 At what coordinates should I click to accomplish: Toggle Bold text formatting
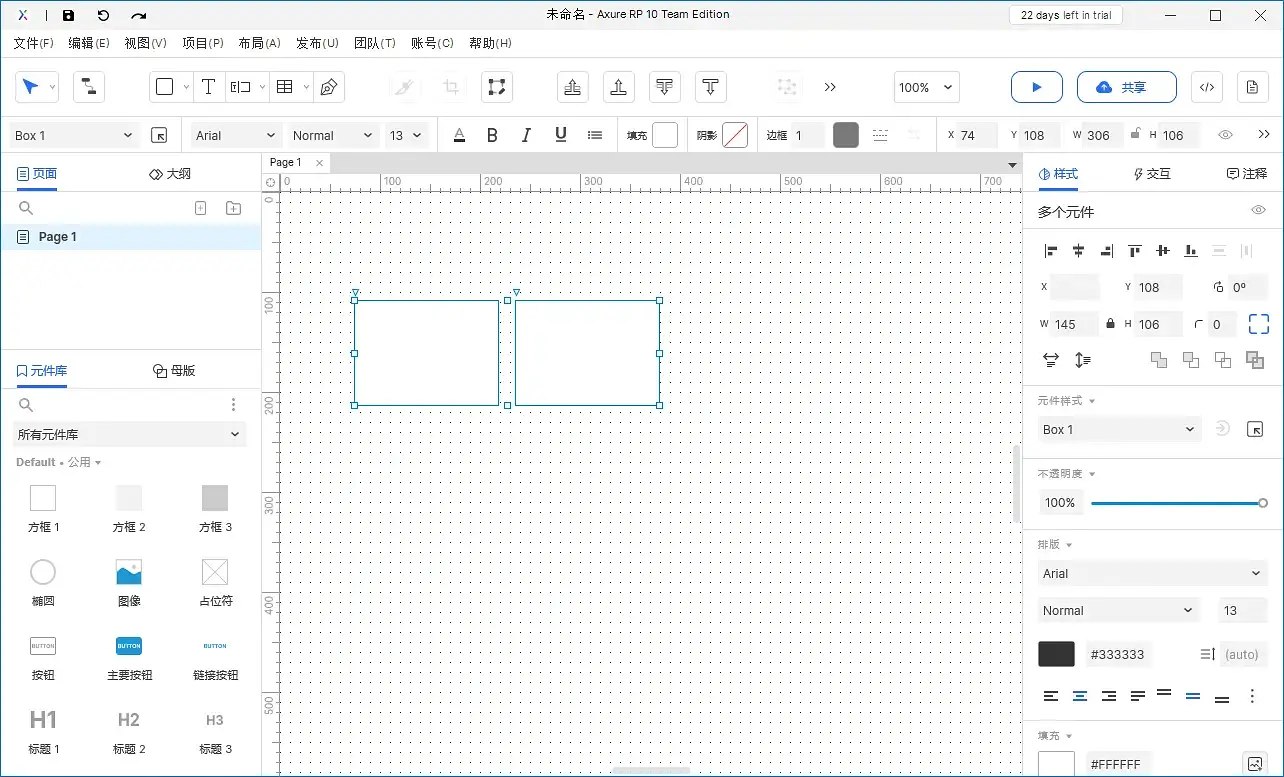point(492,135)
